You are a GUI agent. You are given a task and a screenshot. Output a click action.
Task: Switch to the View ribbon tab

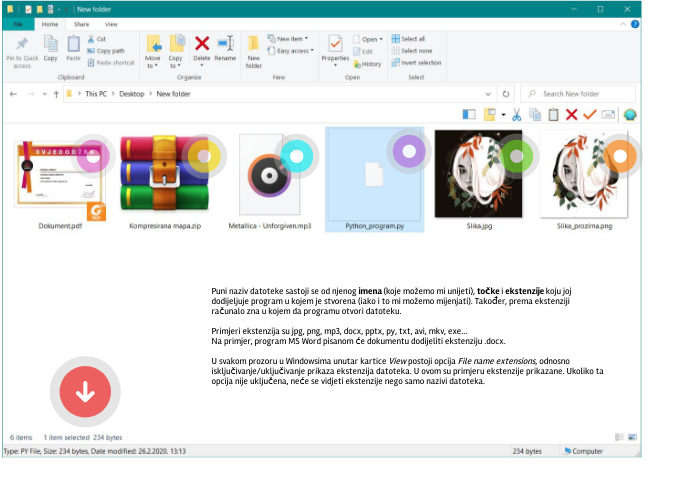click(x=111, y=23)
